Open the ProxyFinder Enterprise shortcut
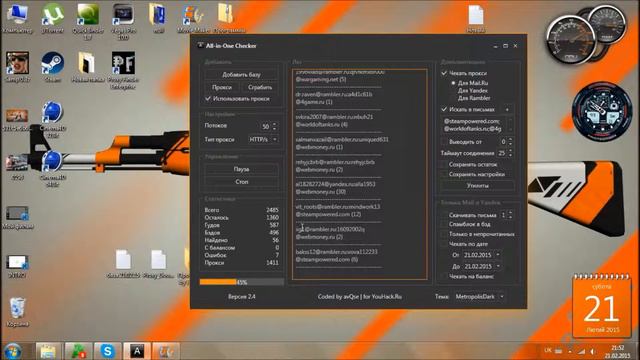 point(123,70)
